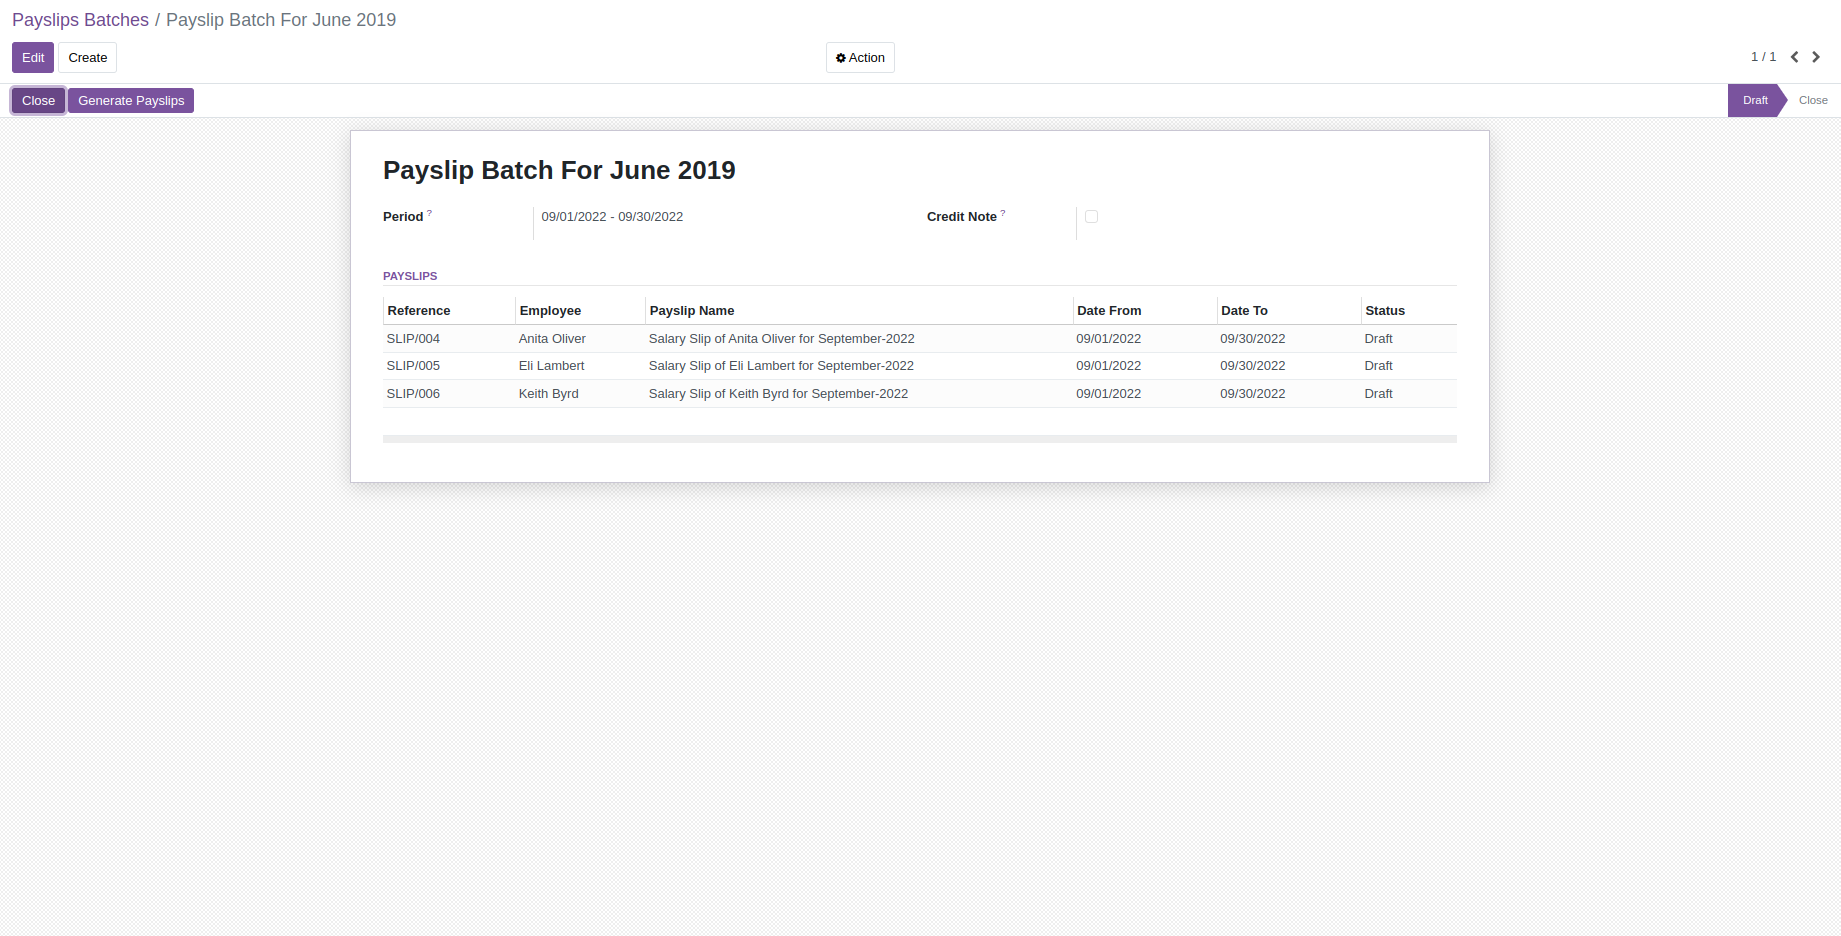
Task: Open Eli Lambert's salary slip
Action: [x=780, y=366]
